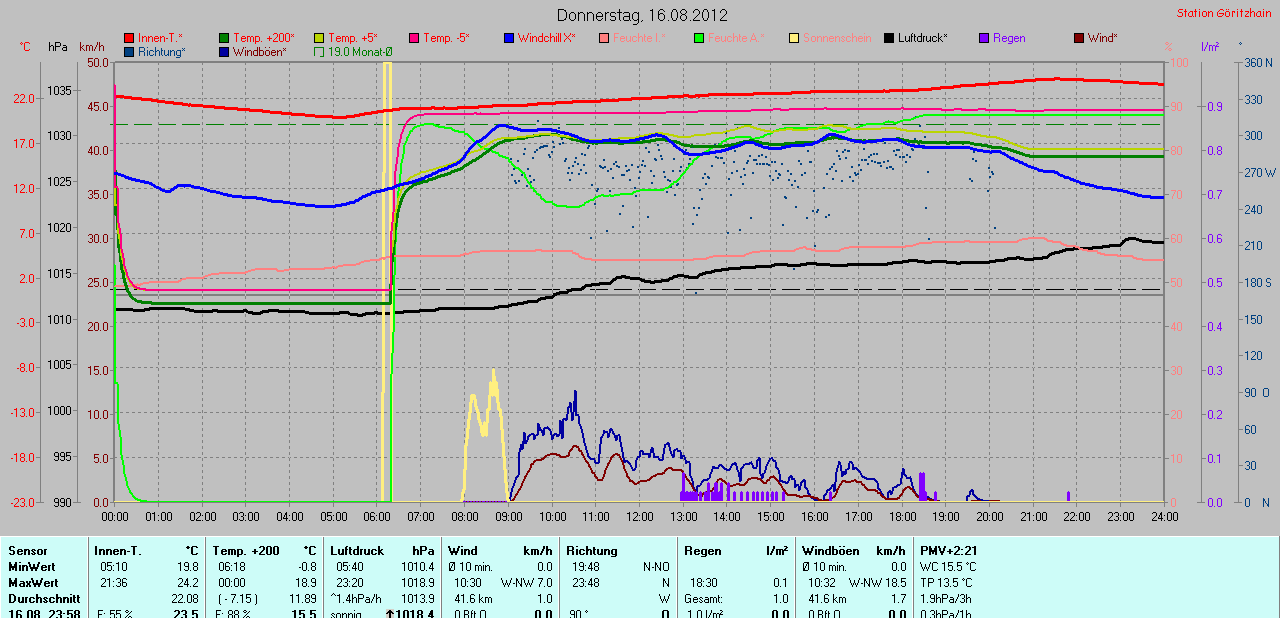Click the 'Gesamt:' rain total label
The width and height of the screenshot is (1284, 618).
(704, 599)
